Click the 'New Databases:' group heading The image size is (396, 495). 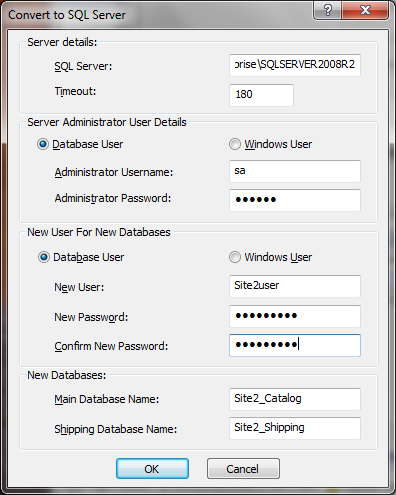[67, 375]
